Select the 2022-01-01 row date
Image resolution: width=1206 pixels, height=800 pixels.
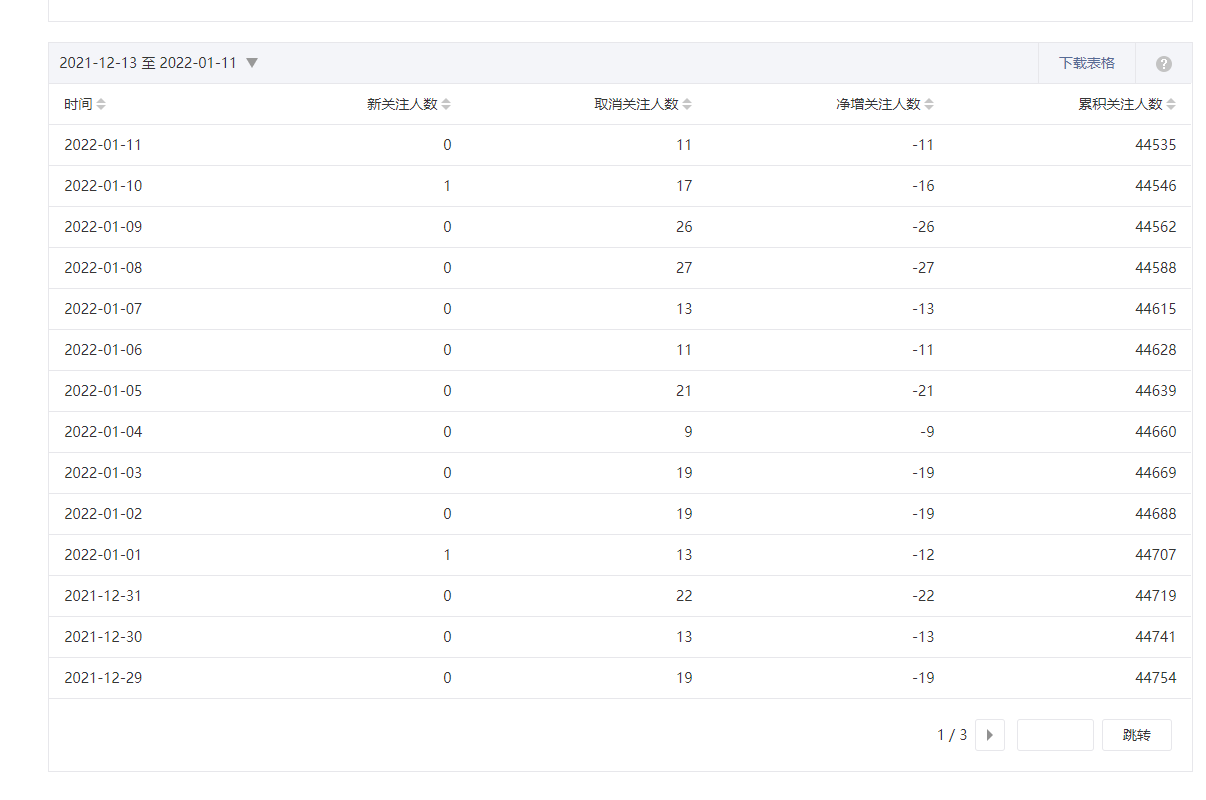[x=103, y=555]
